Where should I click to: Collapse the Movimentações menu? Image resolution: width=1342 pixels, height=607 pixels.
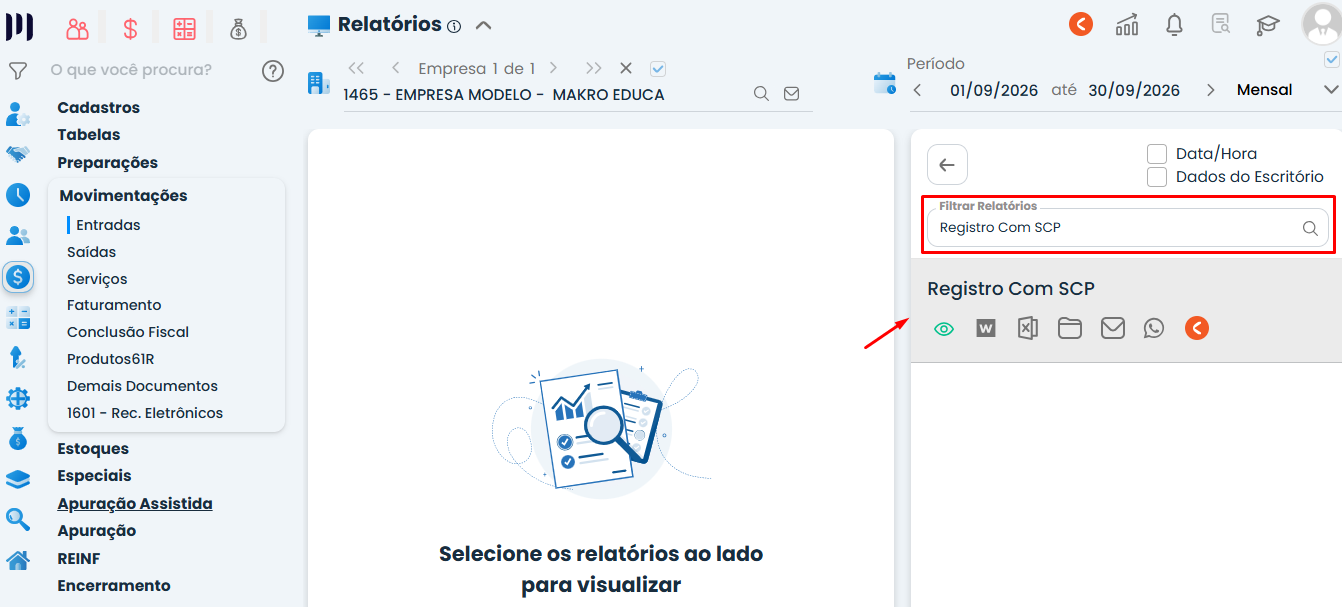tap(123, 196)
